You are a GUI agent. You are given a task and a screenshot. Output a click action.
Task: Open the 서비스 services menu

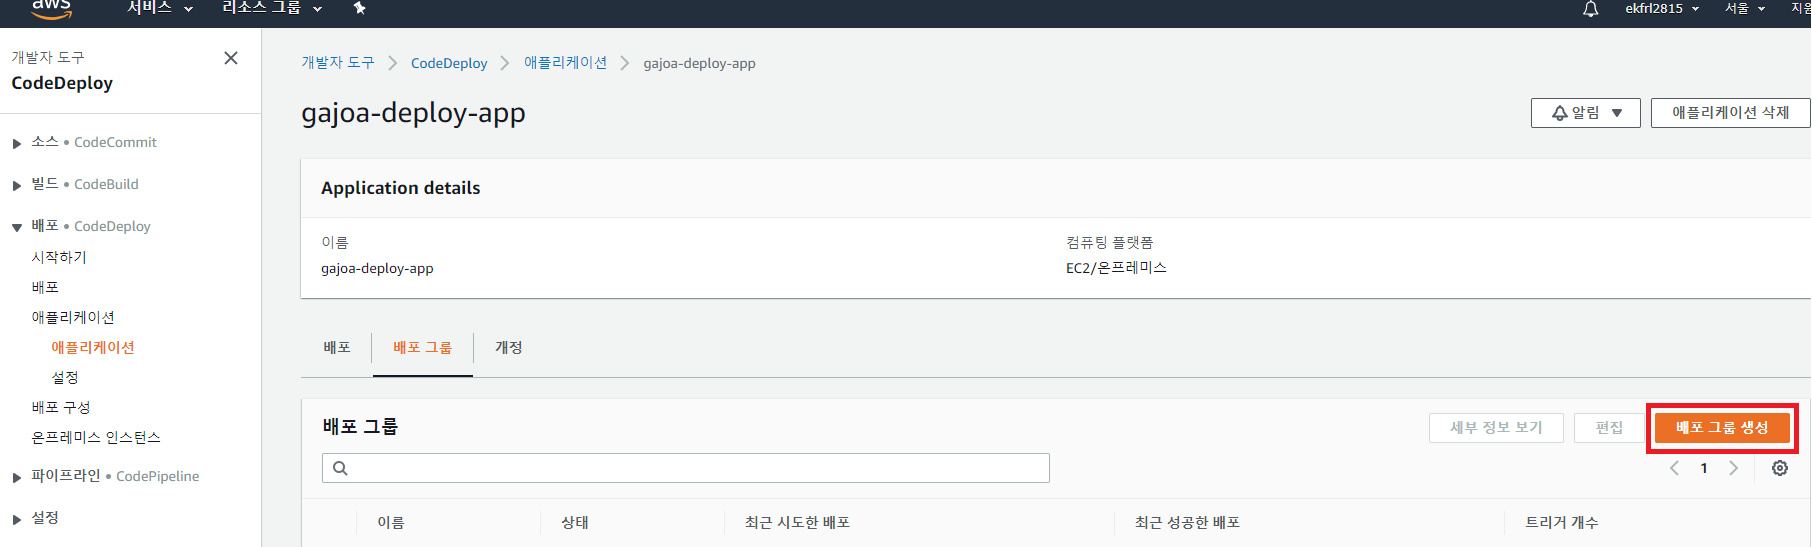click(x=160, y=8)
